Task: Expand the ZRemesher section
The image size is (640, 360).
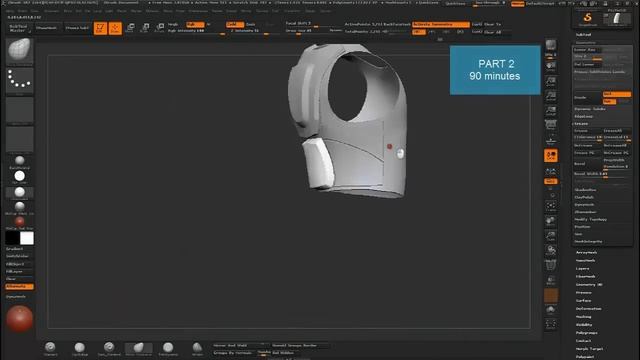Action: (x=585, y=212)
